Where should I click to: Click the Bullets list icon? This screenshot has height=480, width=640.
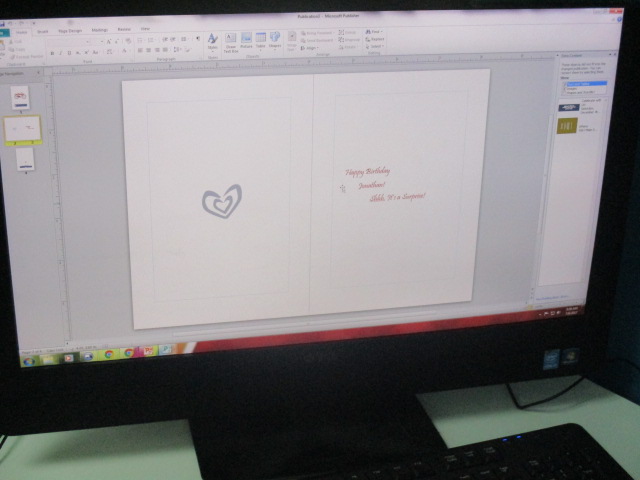(x=140, y=40)
